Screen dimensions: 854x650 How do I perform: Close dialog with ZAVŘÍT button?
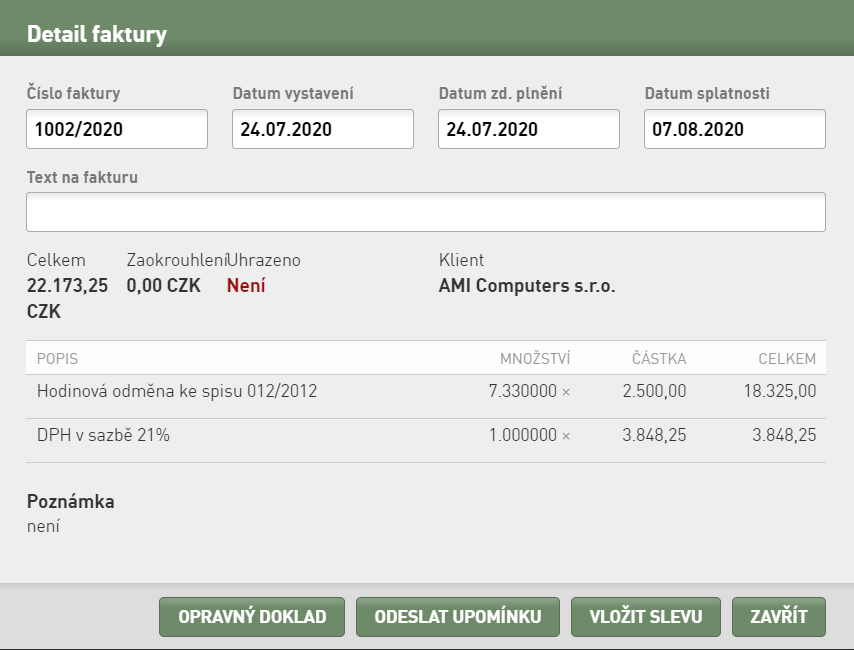(779, 616)
